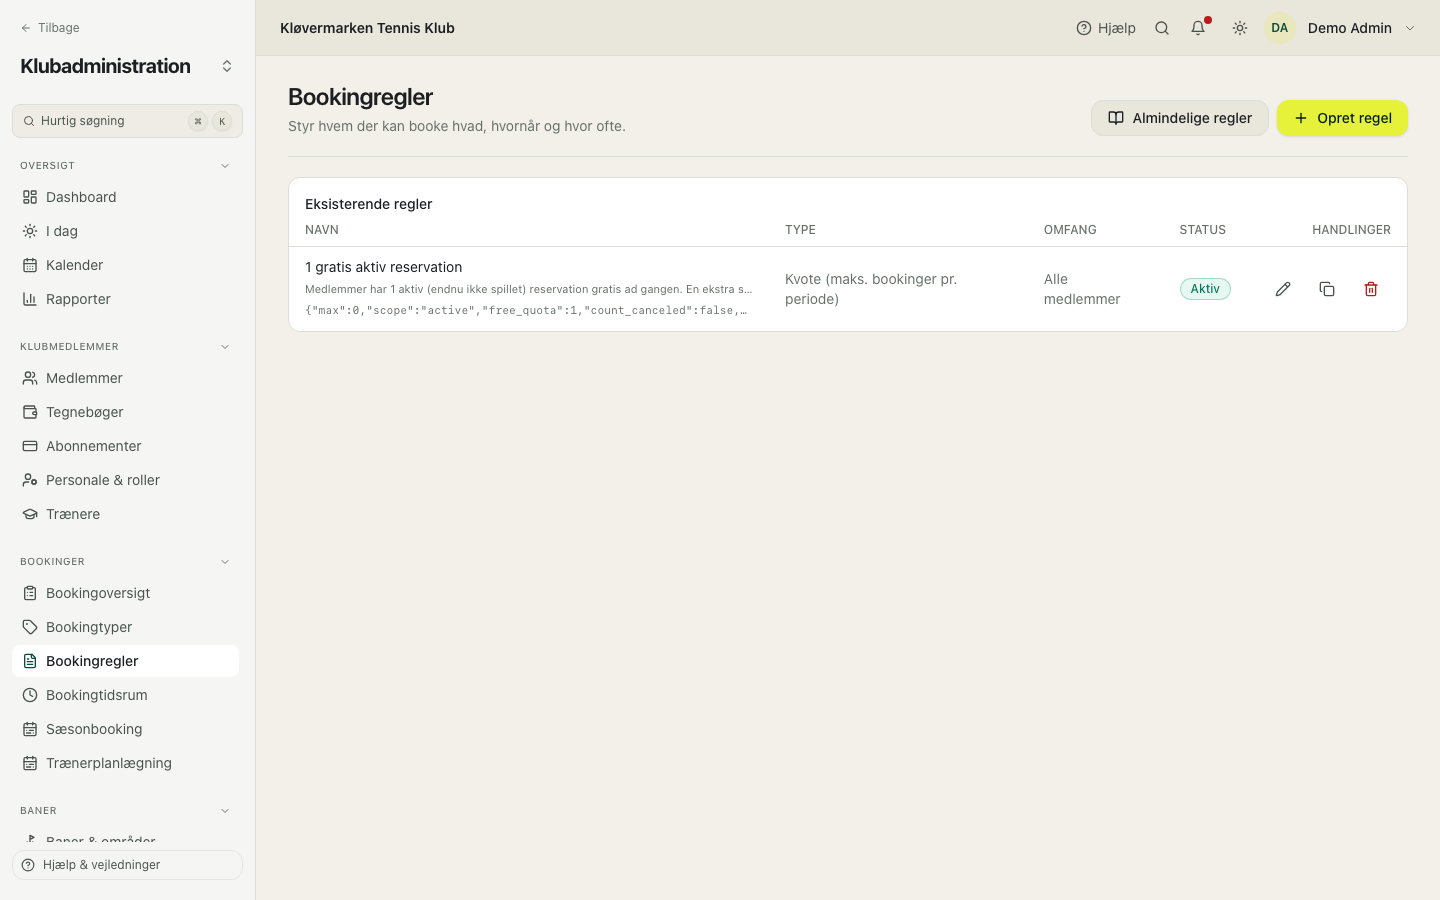Open Hjælp & vejledninger at sidebar bottom
1440x900 pixels.
click(127, 865)
